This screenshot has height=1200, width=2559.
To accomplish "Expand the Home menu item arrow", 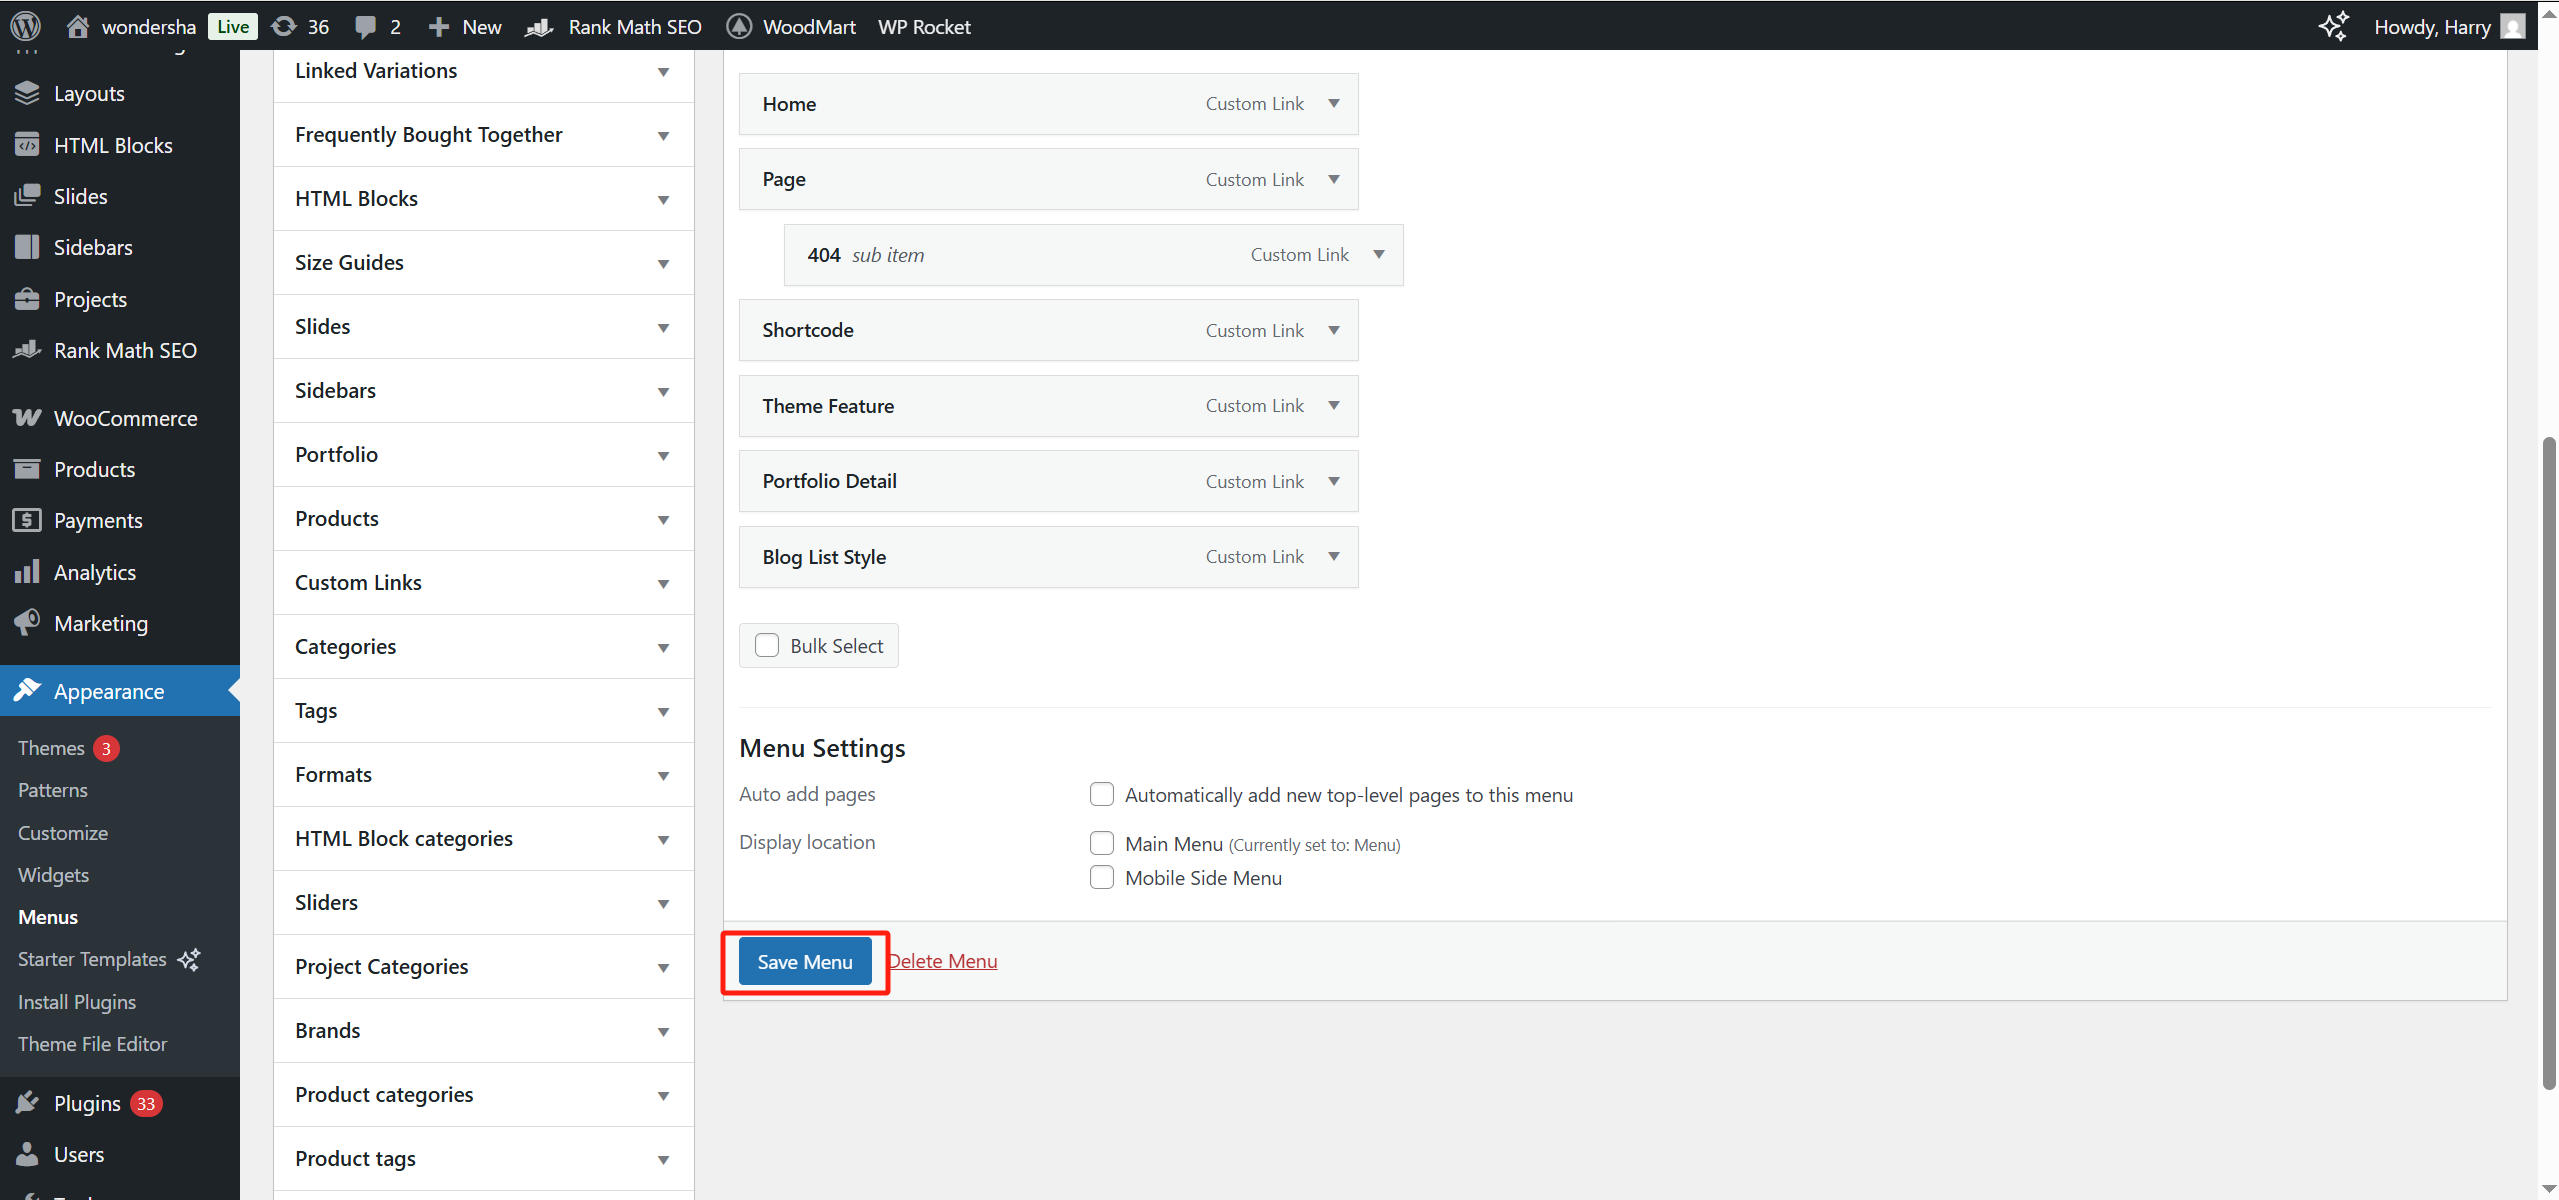I will (1333, 104).
